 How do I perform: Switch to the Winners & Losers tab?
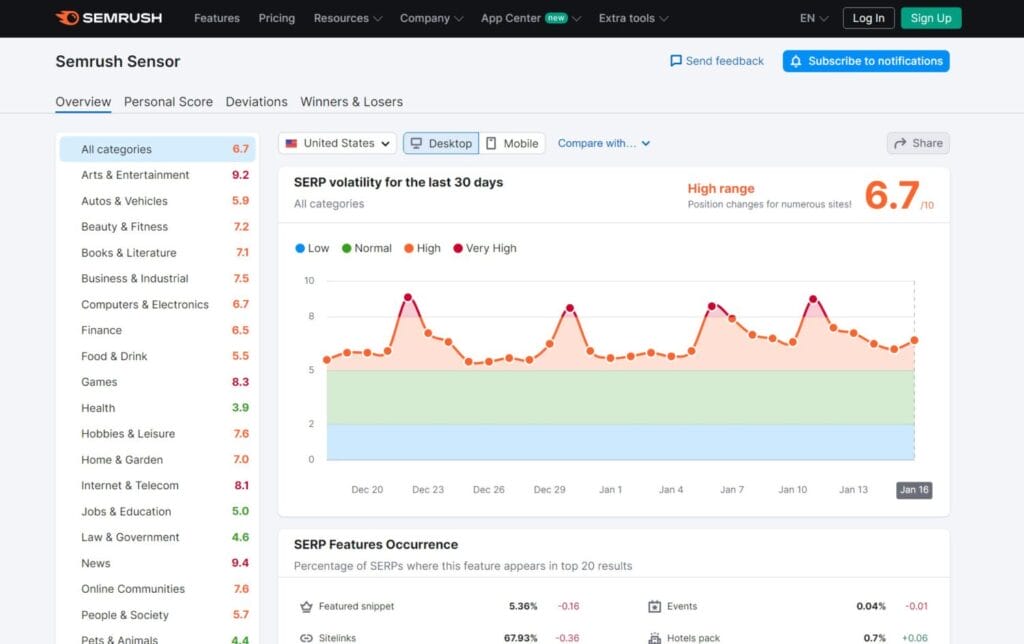351,102
